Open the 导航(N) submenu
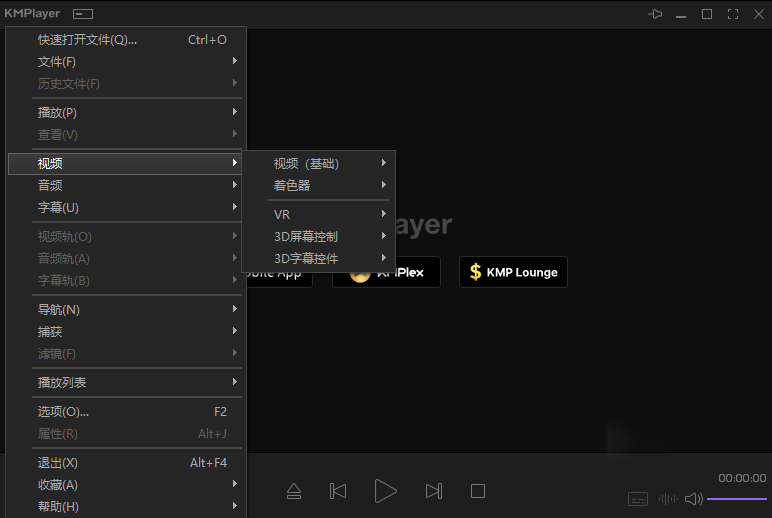The height and width of the screenshot is (518, 772). pyautogui.click(x=126, y=310)
